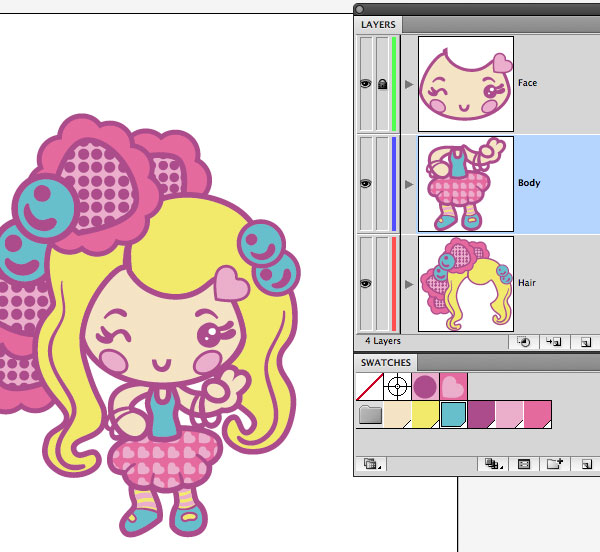
Task: Click the Hair layer thumbnail
Action: coord(466,284)
